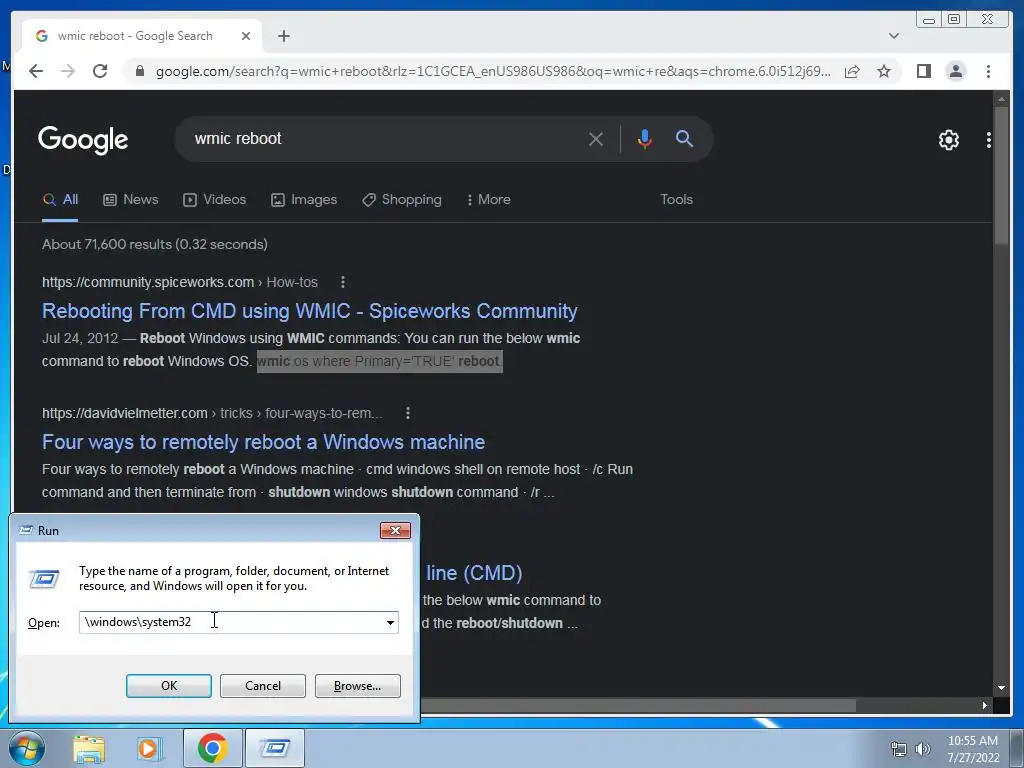
Task: Select the Run taskbar button
Action: click(275, 748)
